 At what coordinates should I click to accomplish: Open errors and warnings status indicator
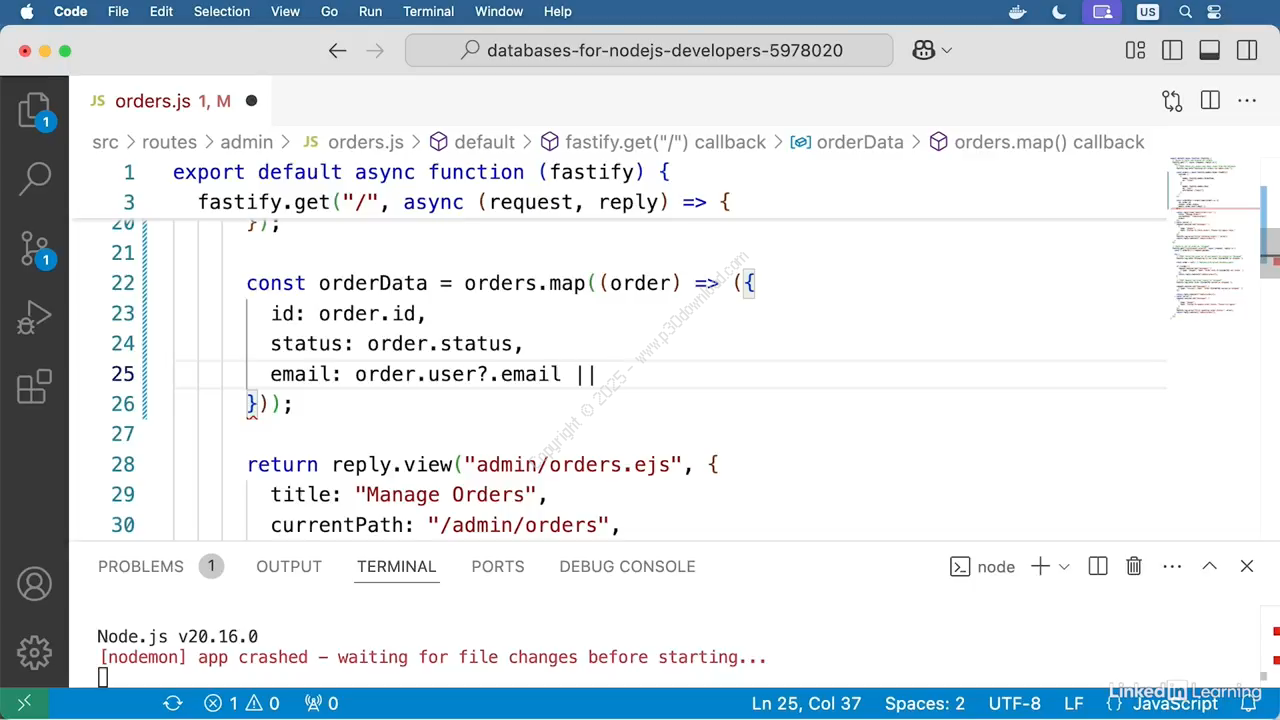tap(242, 703)
